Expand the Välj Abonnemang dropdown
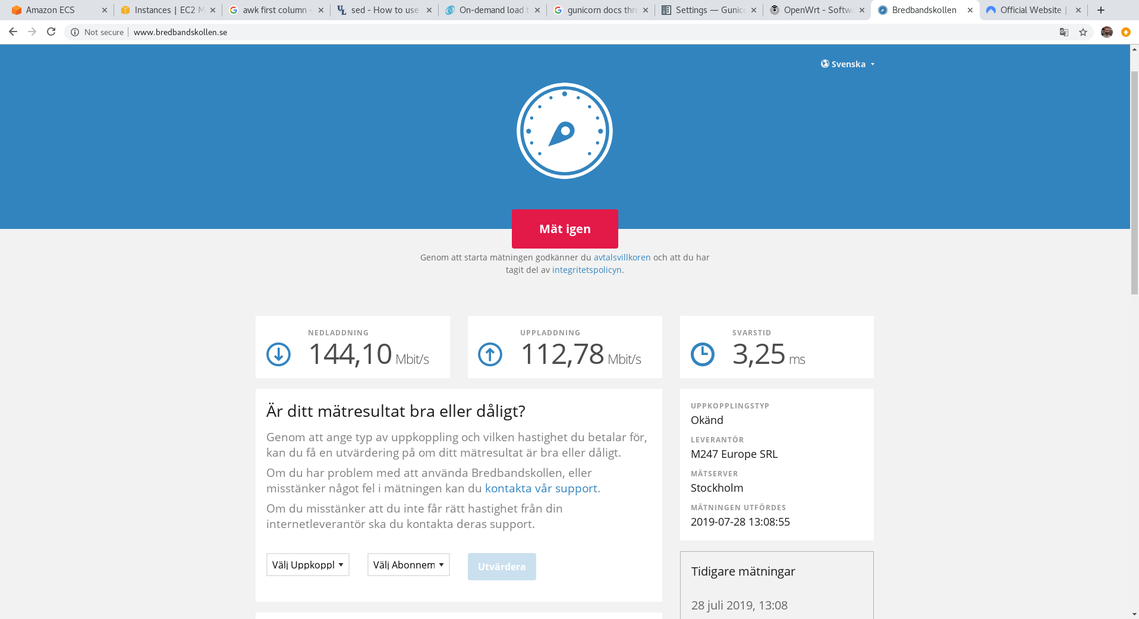The image size is (1139, 619). [408, 565]
